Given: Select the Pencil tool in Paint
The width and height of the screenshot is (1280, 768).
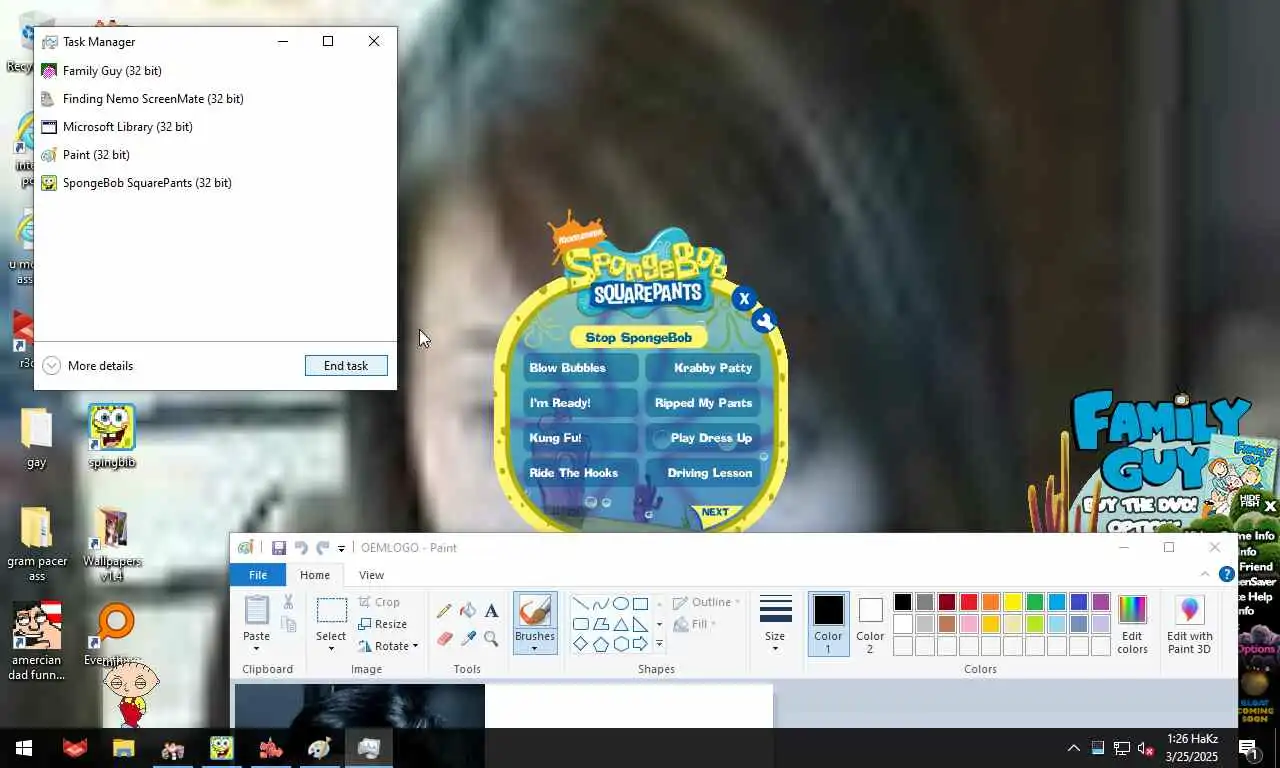Looking at the screenshot, I should coord(444,610).
